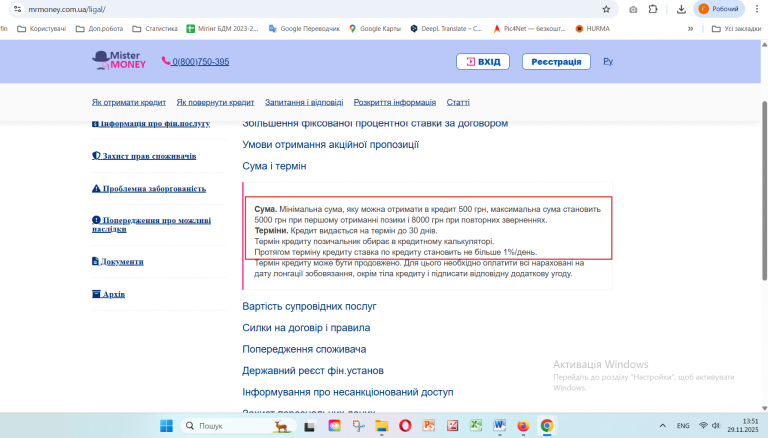Open the Усі закладки folder
The image size is (768, 438).
(x=736, y=28)
